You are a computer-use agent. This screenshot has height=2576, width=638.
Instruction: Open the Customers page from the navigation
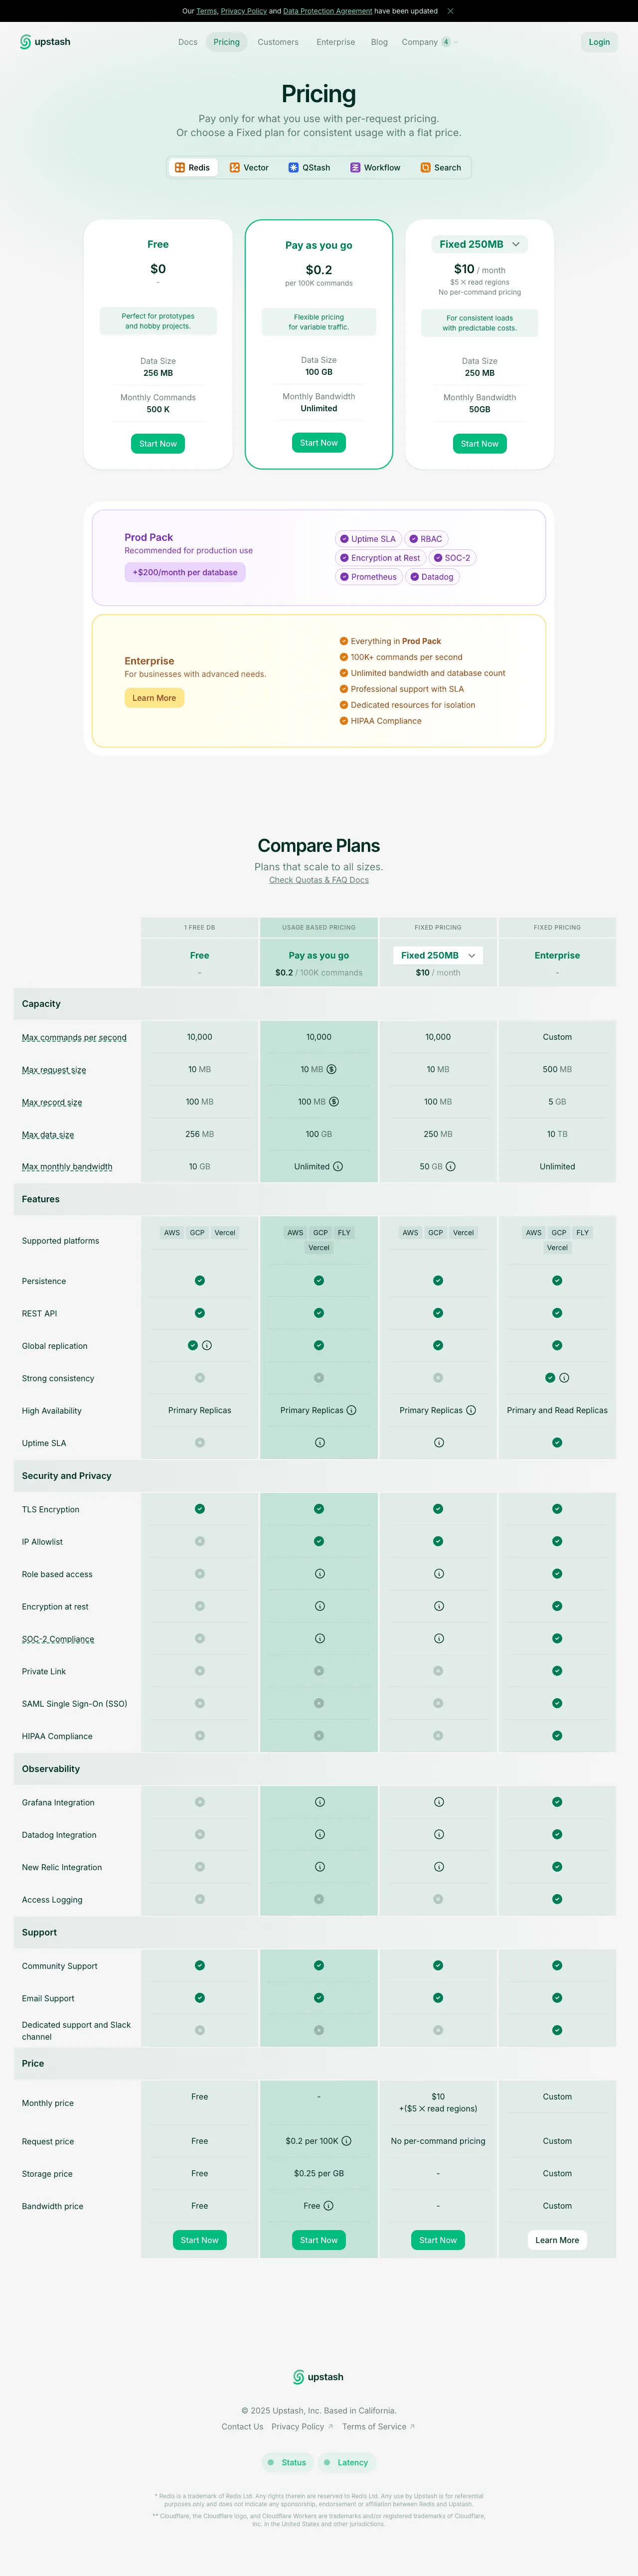[278, 42]
